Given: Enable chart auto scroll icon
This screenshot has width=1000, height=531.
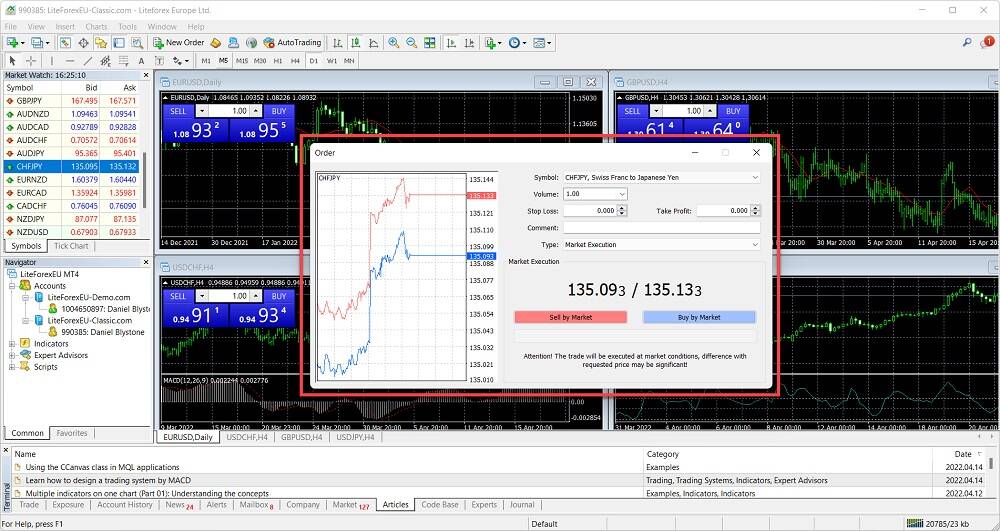Looking at the screenshot, I should tap(452, 43).
